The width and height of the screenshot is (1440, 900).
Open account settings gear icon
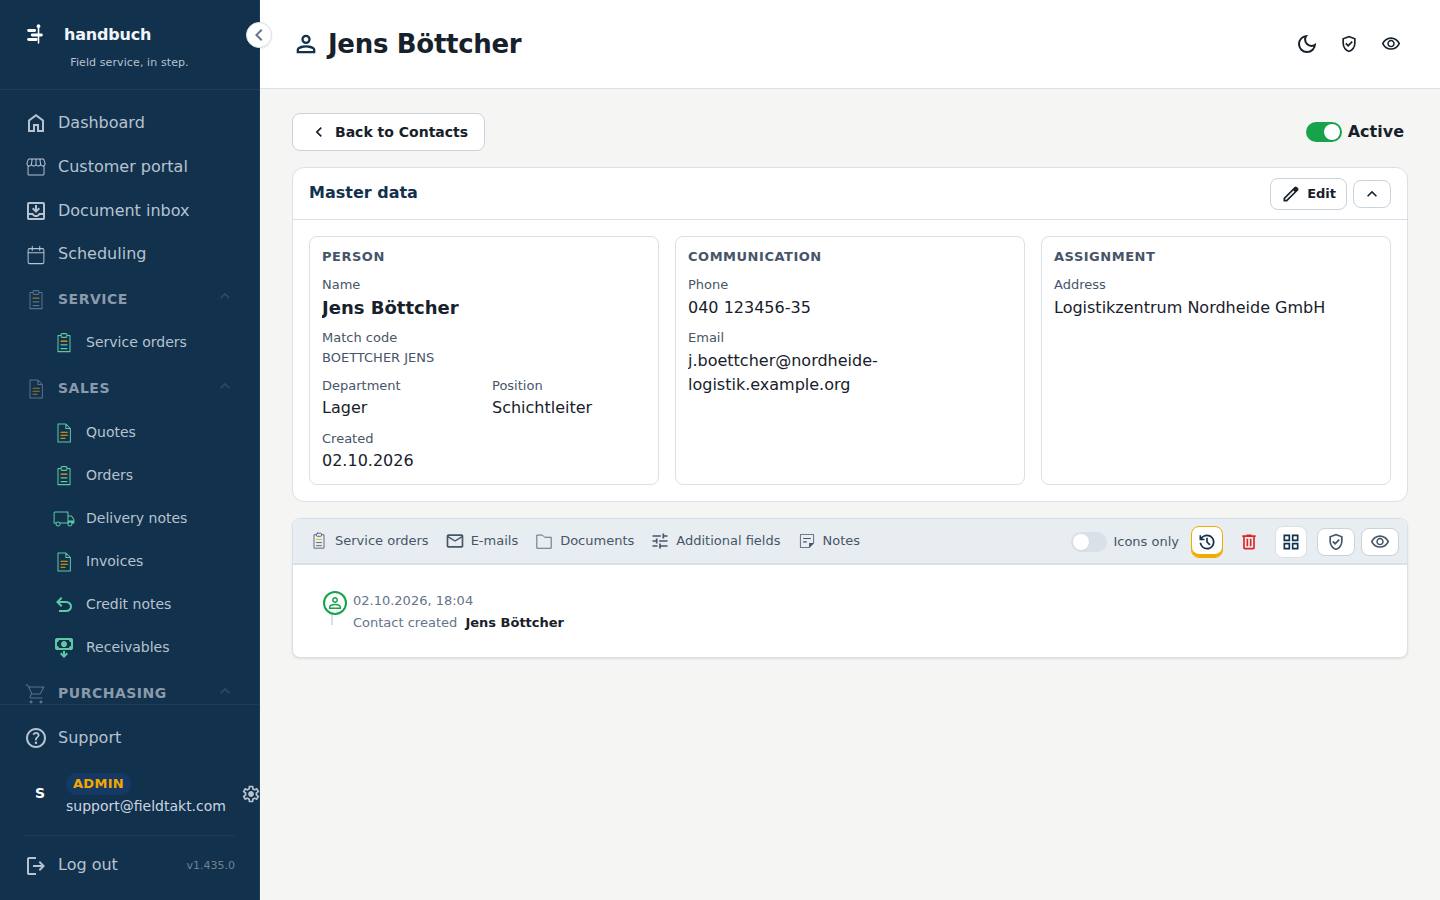[251, 794]
